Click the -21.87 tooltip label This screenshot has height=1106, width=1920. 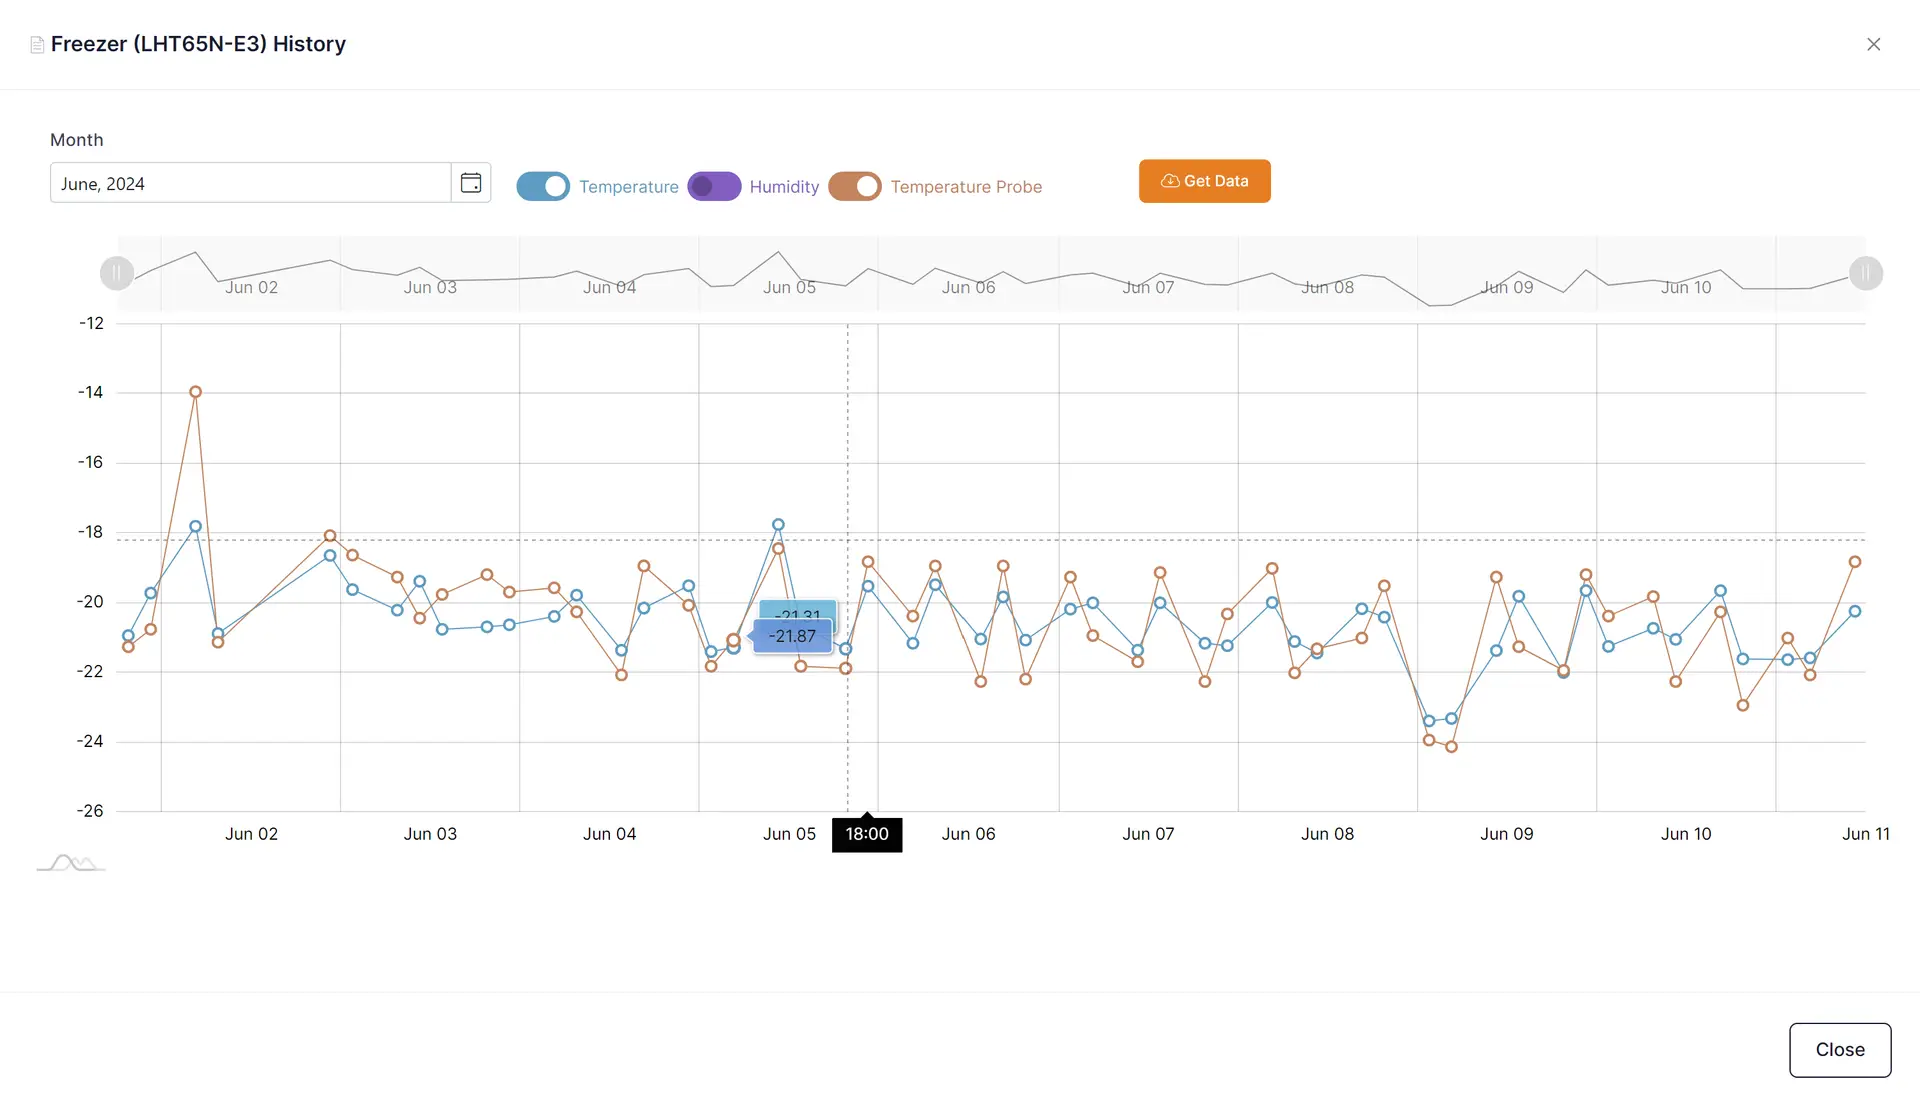(792, 636)
